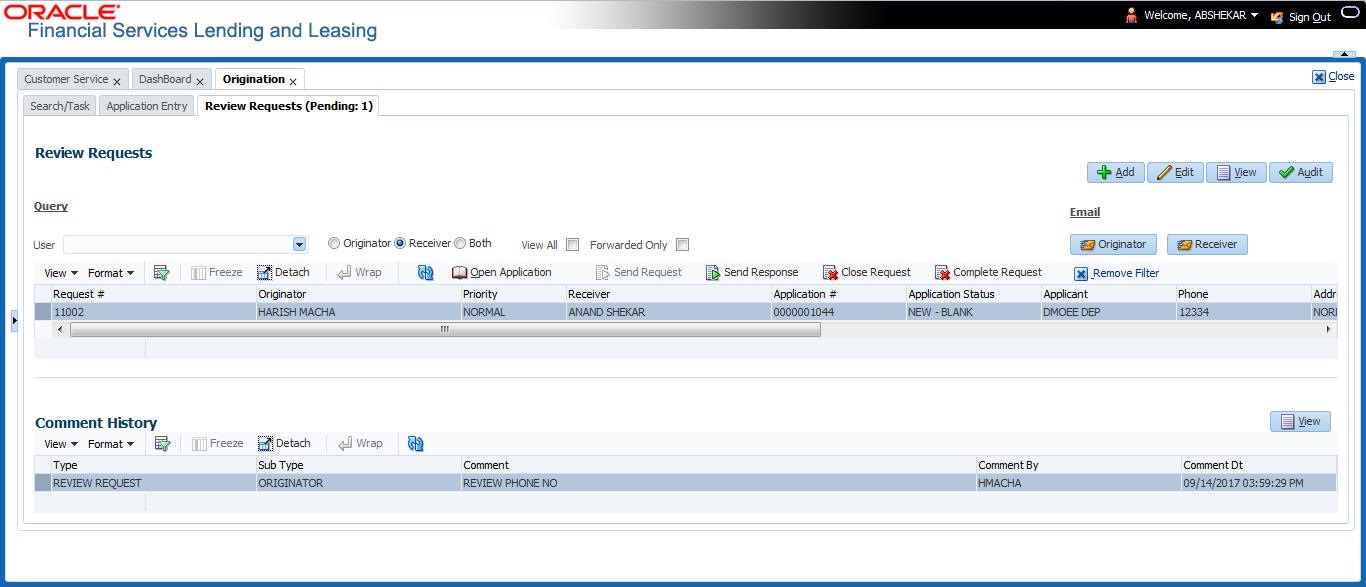Click the horizontal scrollbar in requests table
The height and width of the screenshot is (587, 1366).
(445, 329)
